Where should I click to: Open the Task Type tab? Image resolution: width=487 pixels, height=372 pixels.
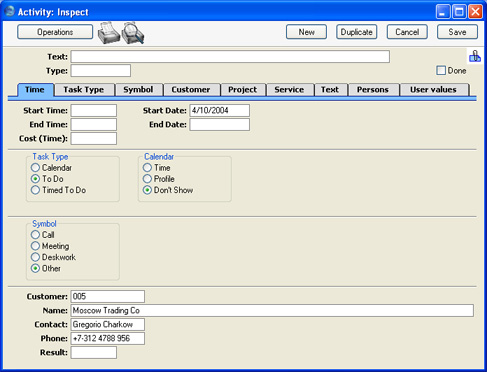coord(84,90)
